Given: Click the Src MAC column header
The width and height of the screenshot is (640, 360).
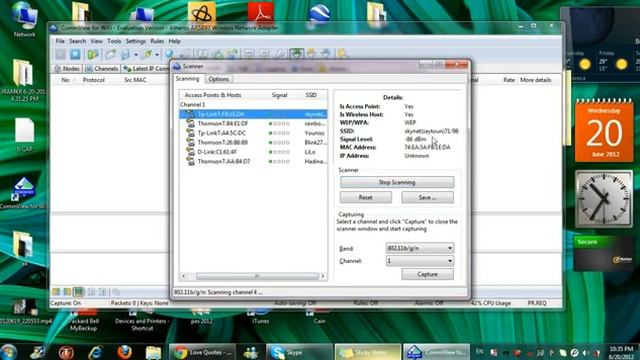Looking at the screenshot, I should point(135,80).
